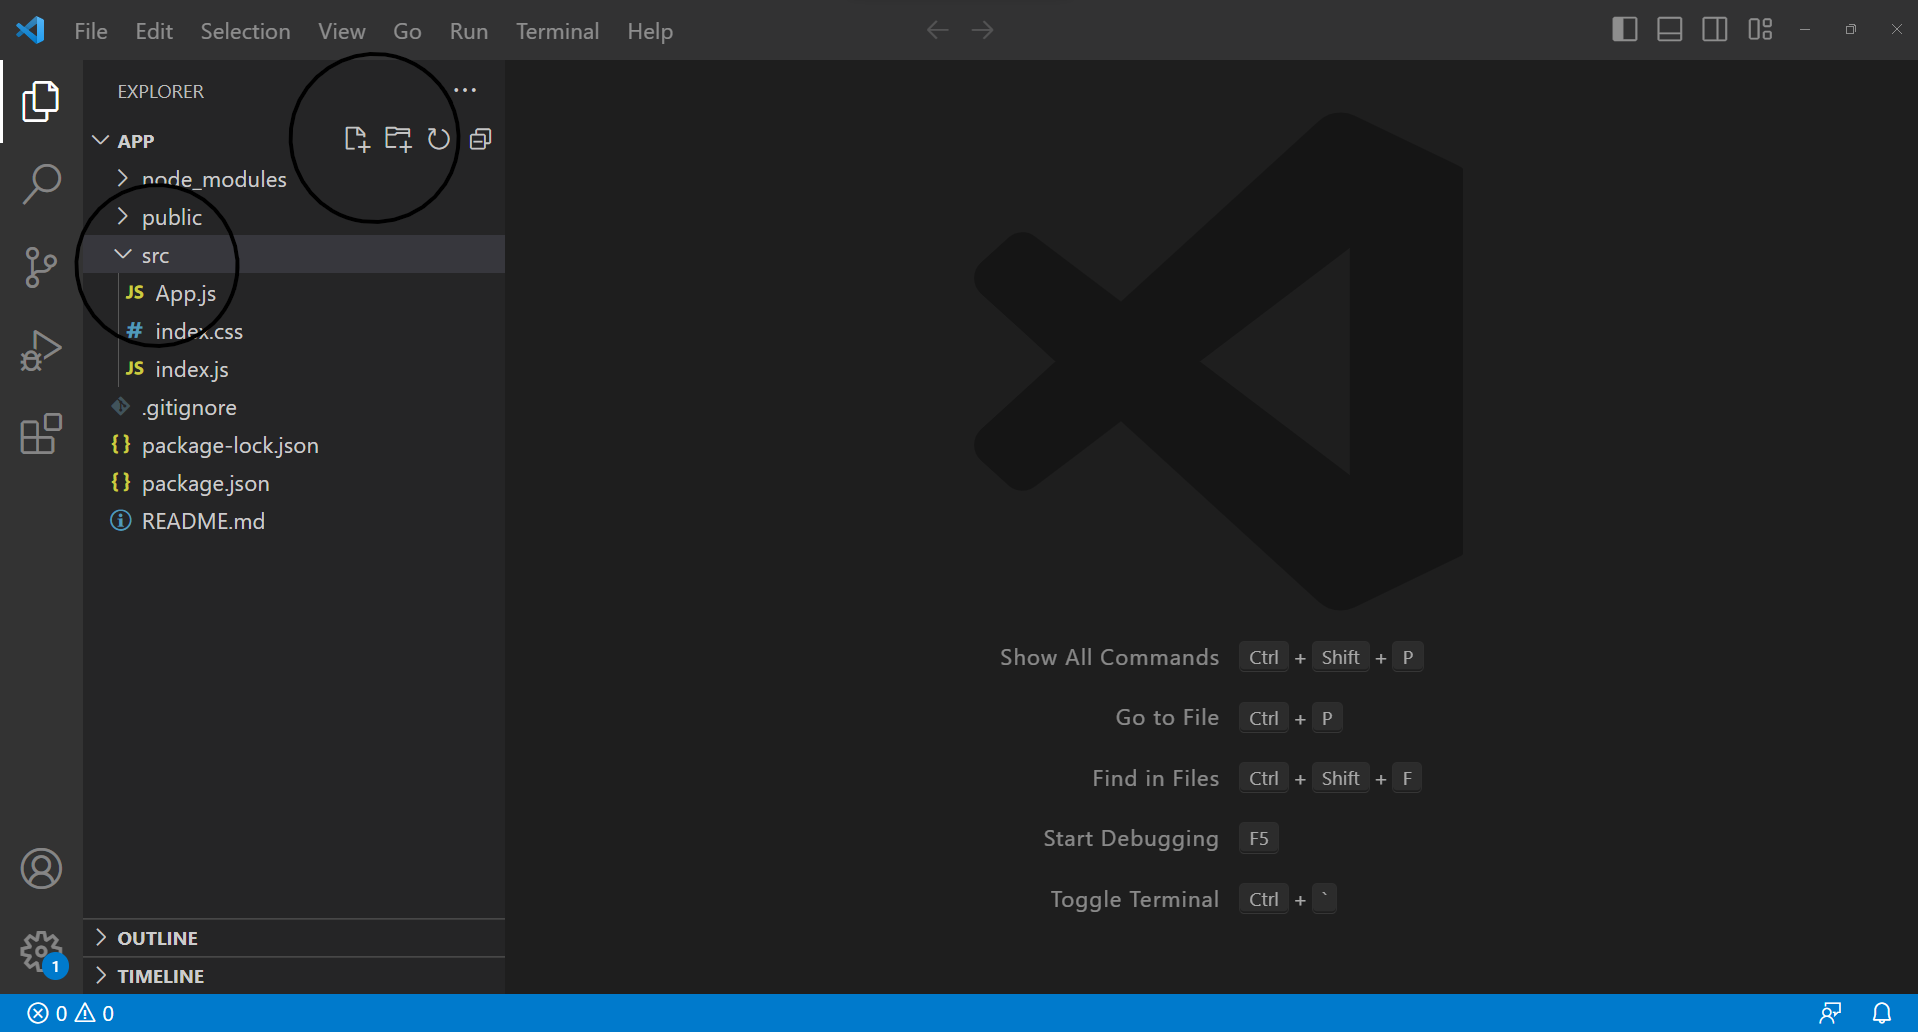Toggle the secondary side bar visibility
This screenshot has height=1032, width=1918.
(x=1714, y=30)
